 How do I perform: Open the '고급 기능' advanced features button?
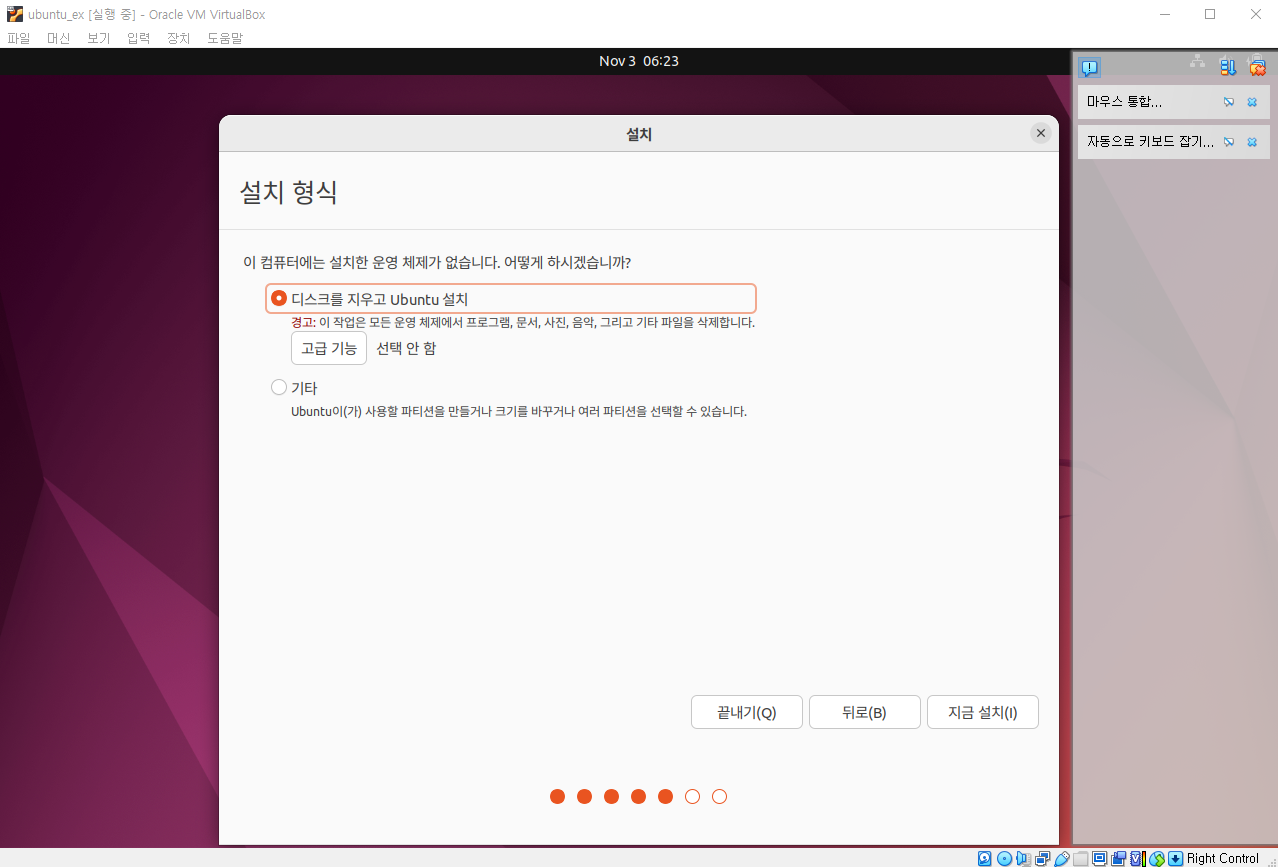point(329,348)
